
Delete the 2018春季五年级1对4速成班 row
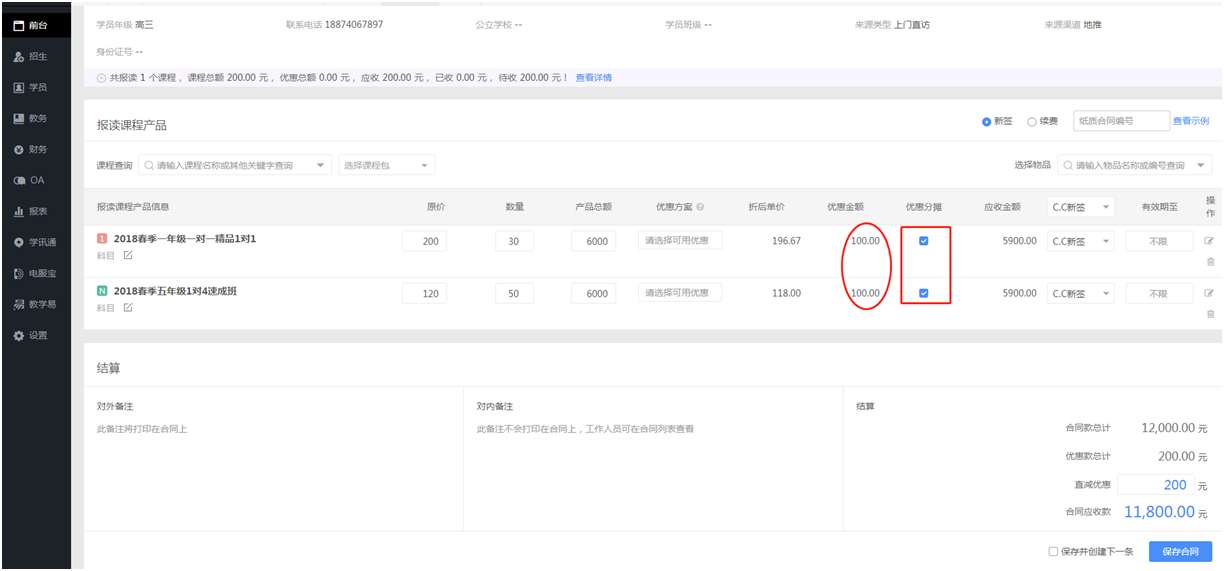pyautogui.click(x=1210, y=314)
